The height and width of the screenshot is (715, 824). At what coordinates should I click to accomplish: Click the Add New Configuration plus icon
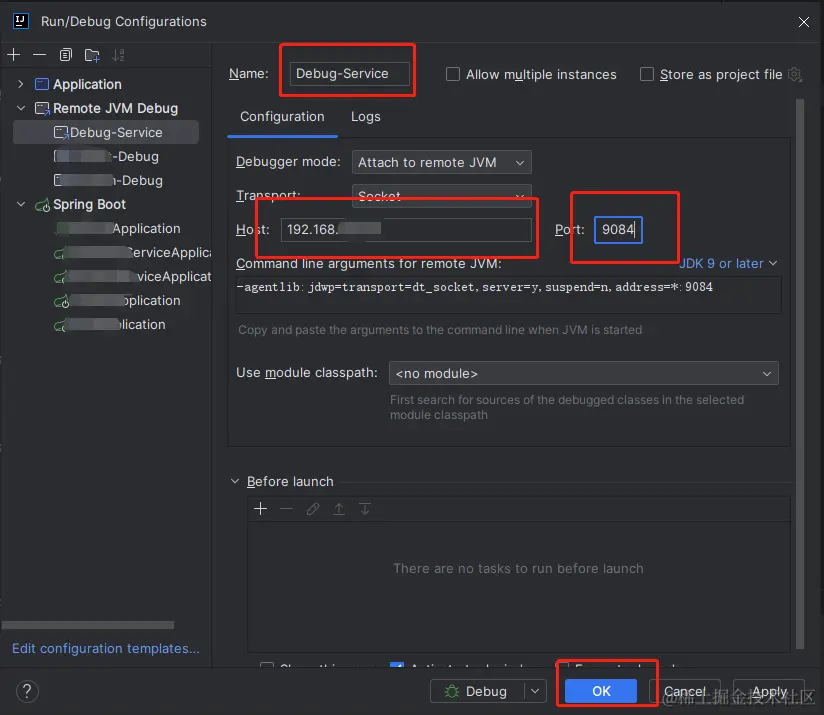(x=14, y=55)
